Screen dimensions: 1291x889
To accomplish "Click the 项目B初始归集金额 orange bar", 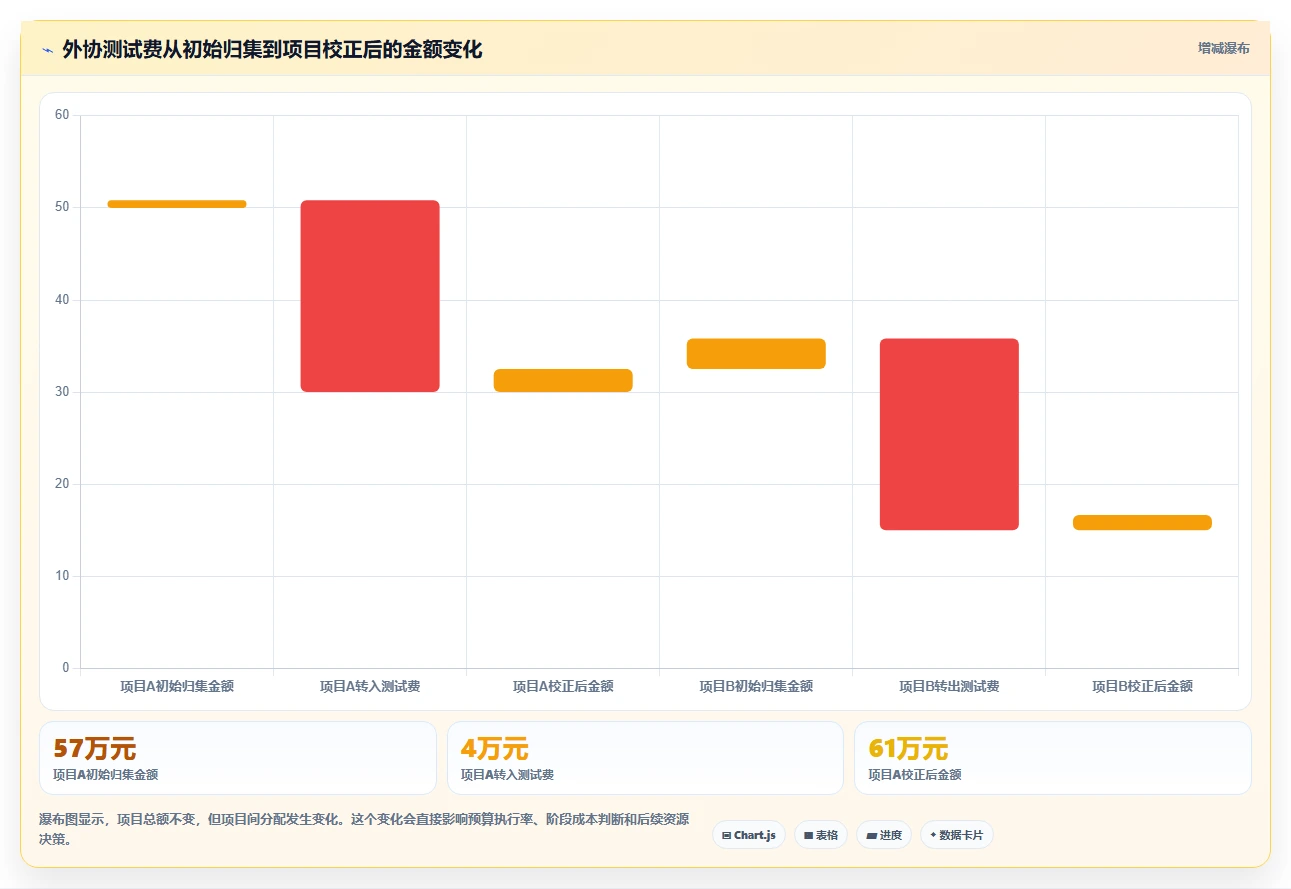I will (x=756, y=354).
